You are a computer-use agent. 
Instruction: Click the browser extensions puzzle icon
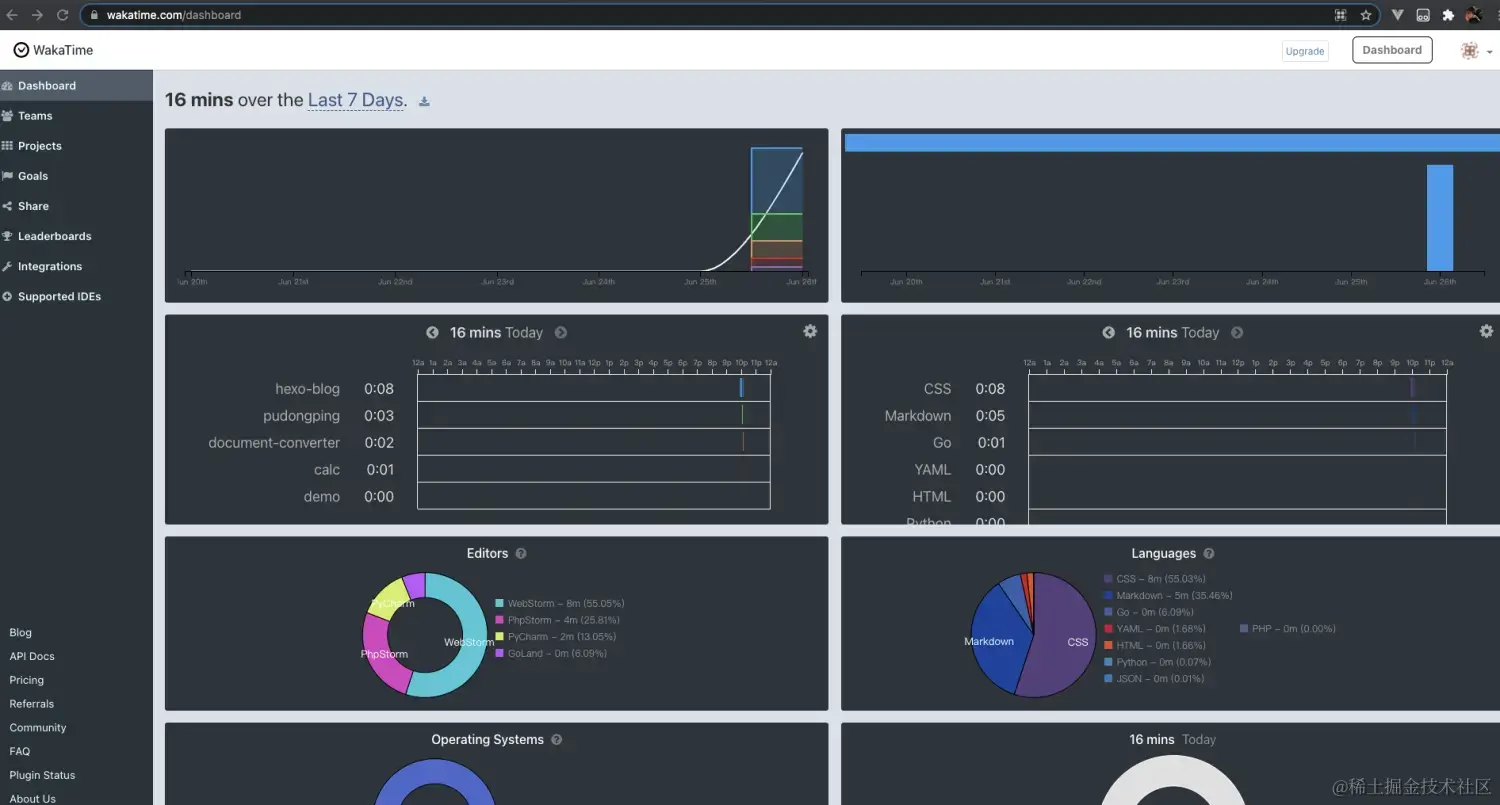tap(1448, 15)
